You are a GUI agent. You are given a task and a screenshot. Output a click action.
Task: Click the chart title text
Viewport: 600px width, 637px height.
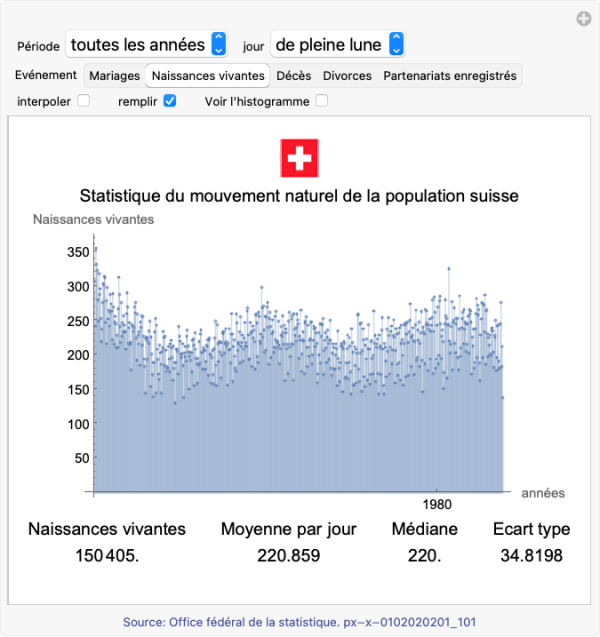pyautogui.click(x=299, y=196)
